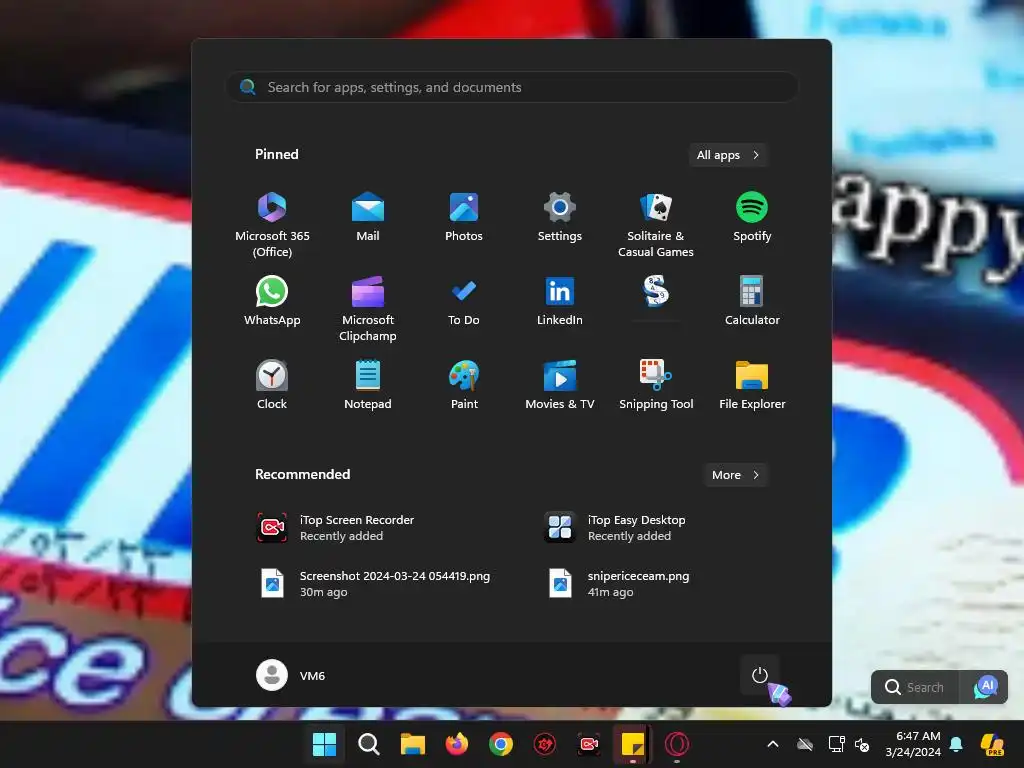Open Sticky Notes on the taskbar
The image size is (1024, 768).
[x=633, y=744]
